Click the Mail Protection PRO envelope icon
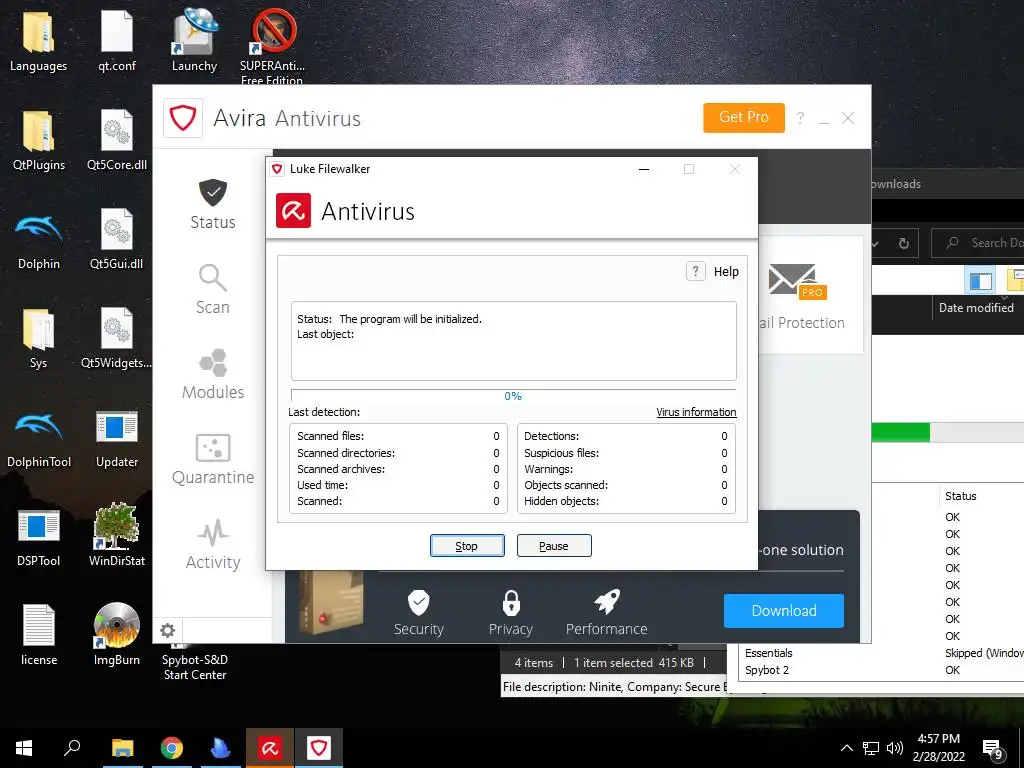The image size is (1024, 768). tap(797, 281)
